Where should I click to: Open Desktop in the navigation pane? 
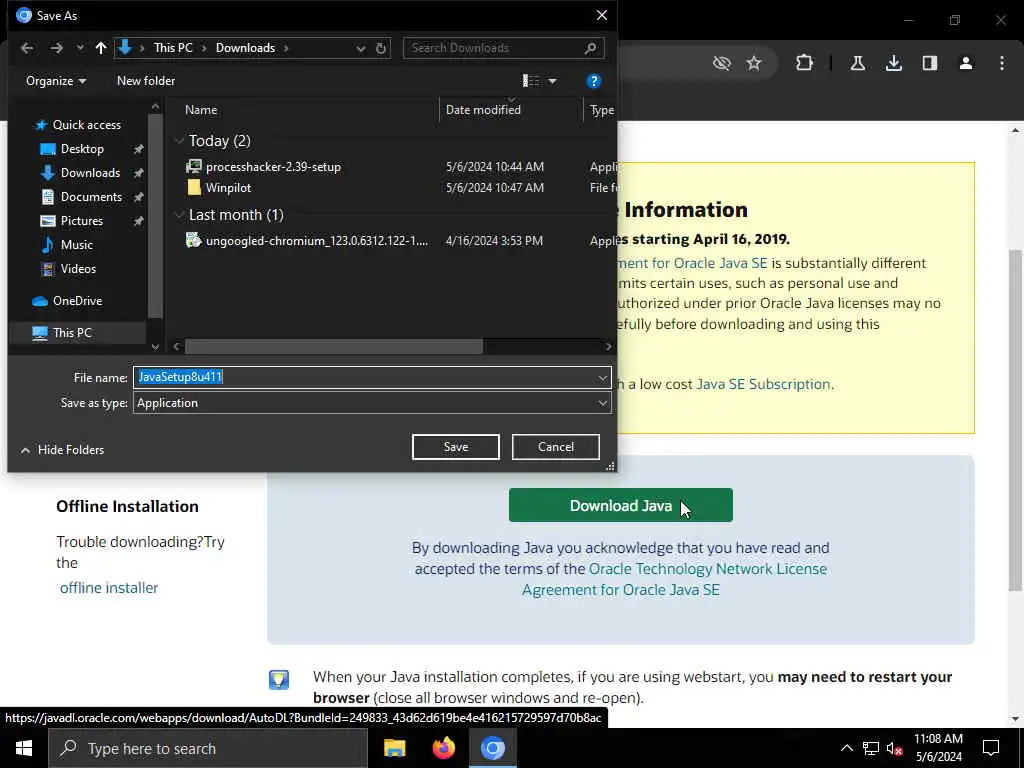(82, 149)
